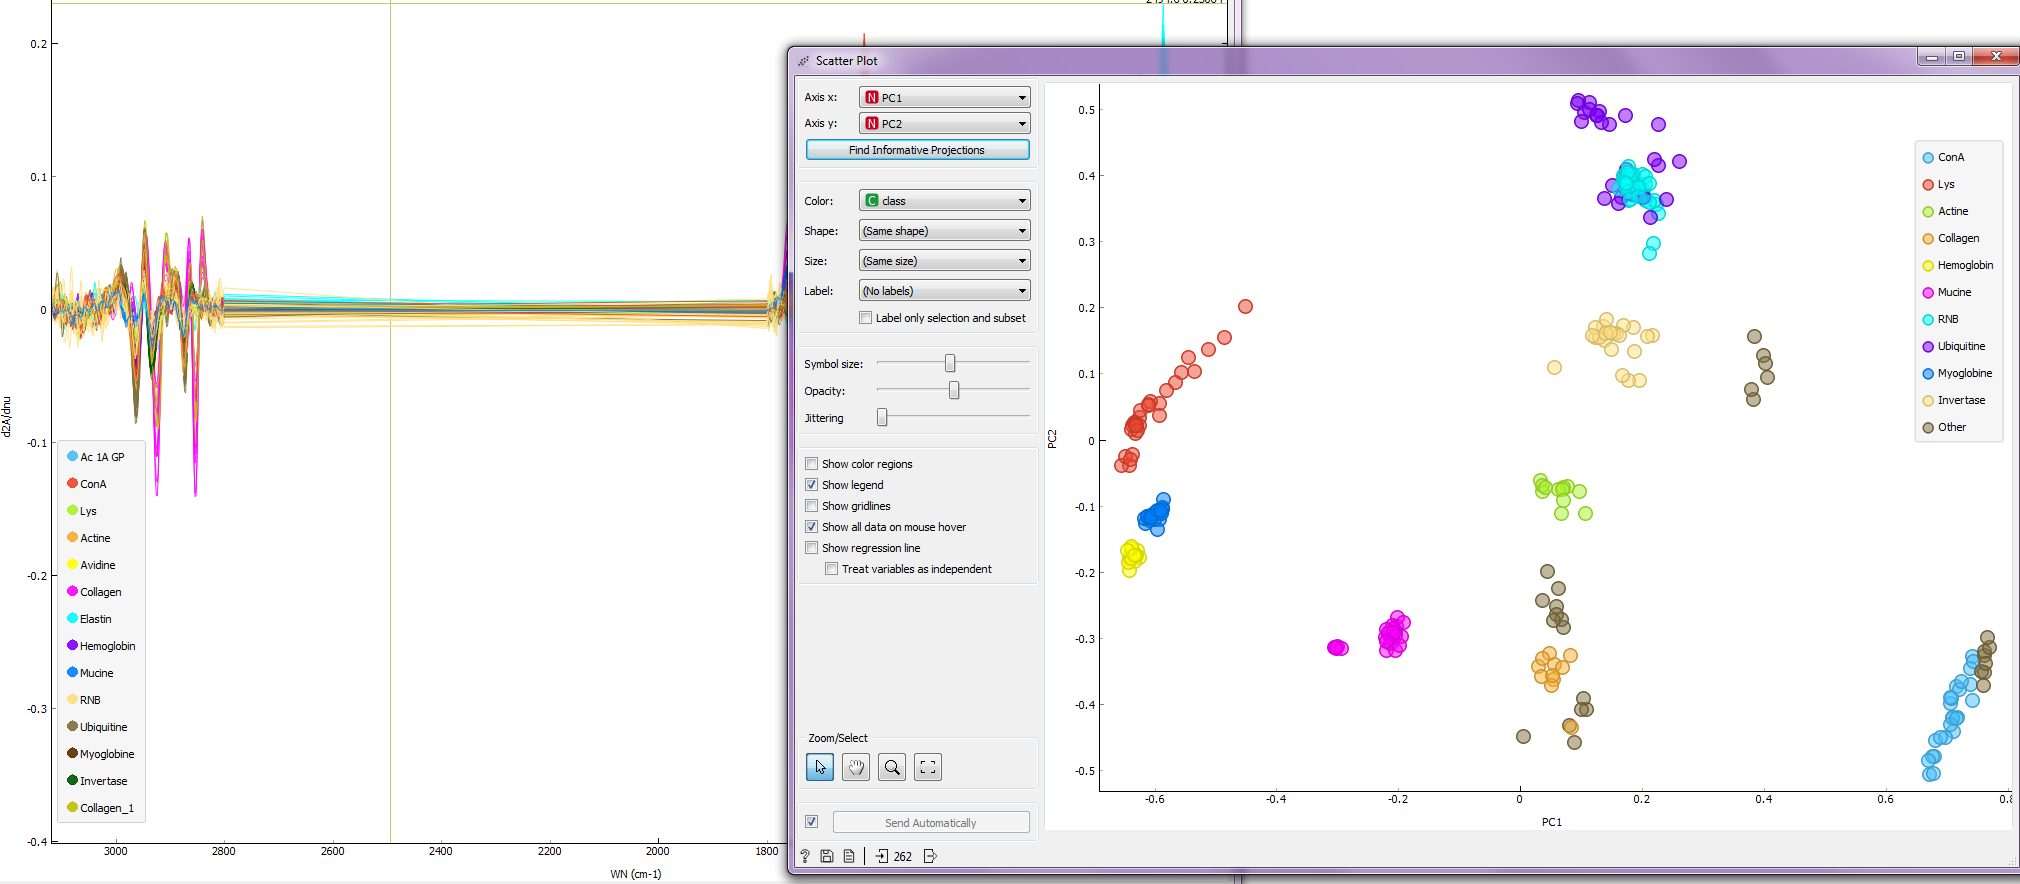Screen dimensions: 2020x884
Task: Click the Opacity slider handle
Action: point(954,390)
